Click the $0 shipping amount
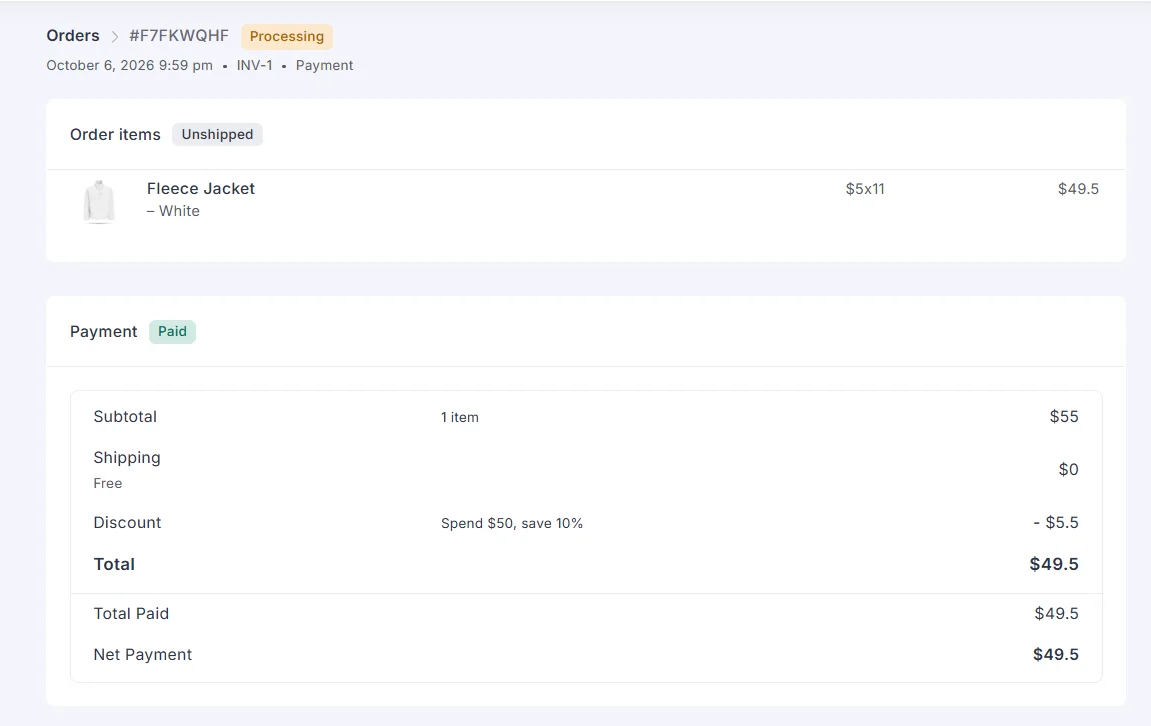 coord(1068,470)
